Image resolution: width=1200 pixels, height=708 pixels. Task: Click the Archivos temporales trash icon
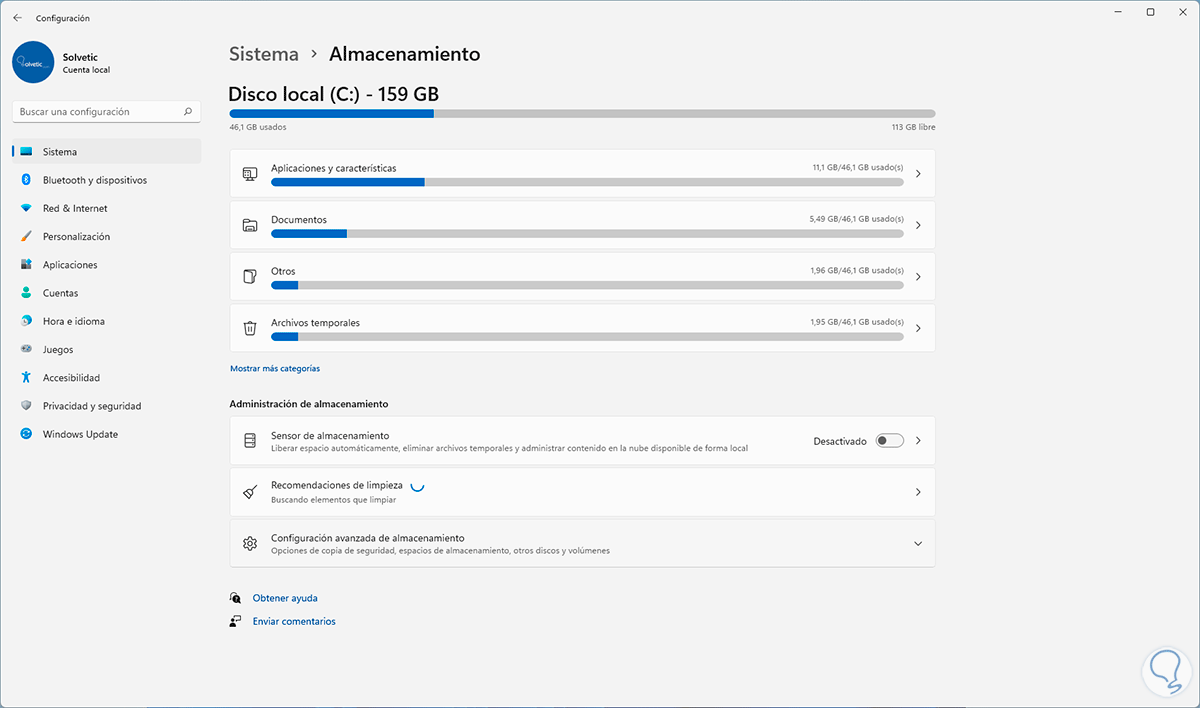point(250,328)
